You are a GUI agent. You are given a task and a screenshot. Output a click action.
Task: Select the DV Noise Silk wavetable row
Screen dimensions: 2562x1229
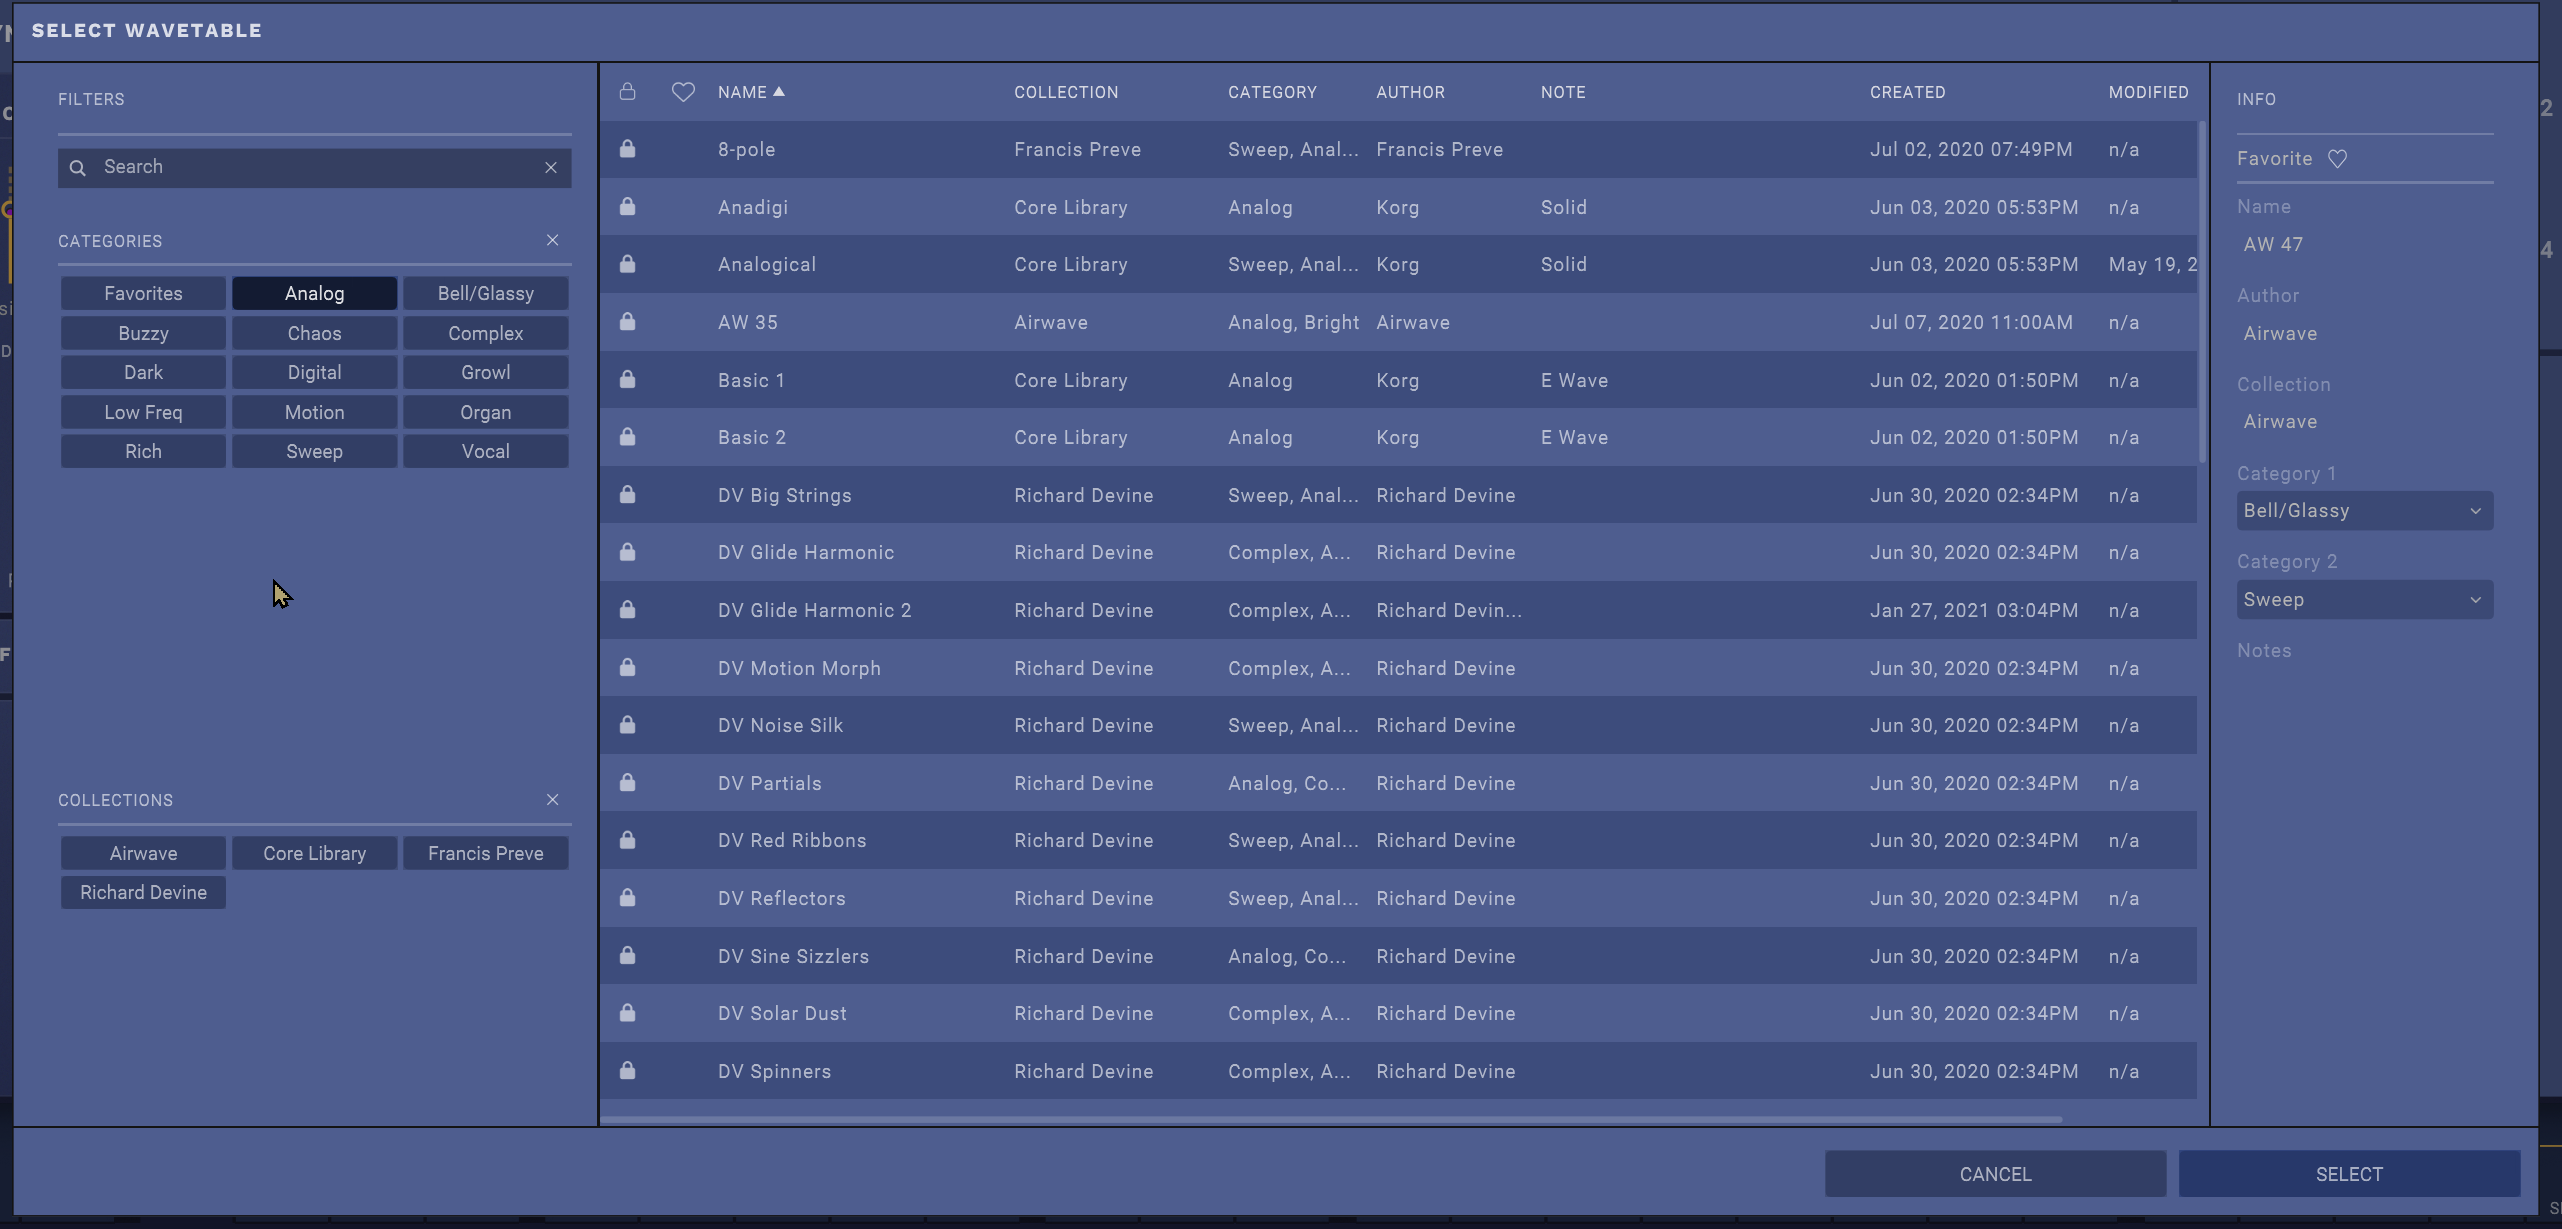coord(1200,725)
